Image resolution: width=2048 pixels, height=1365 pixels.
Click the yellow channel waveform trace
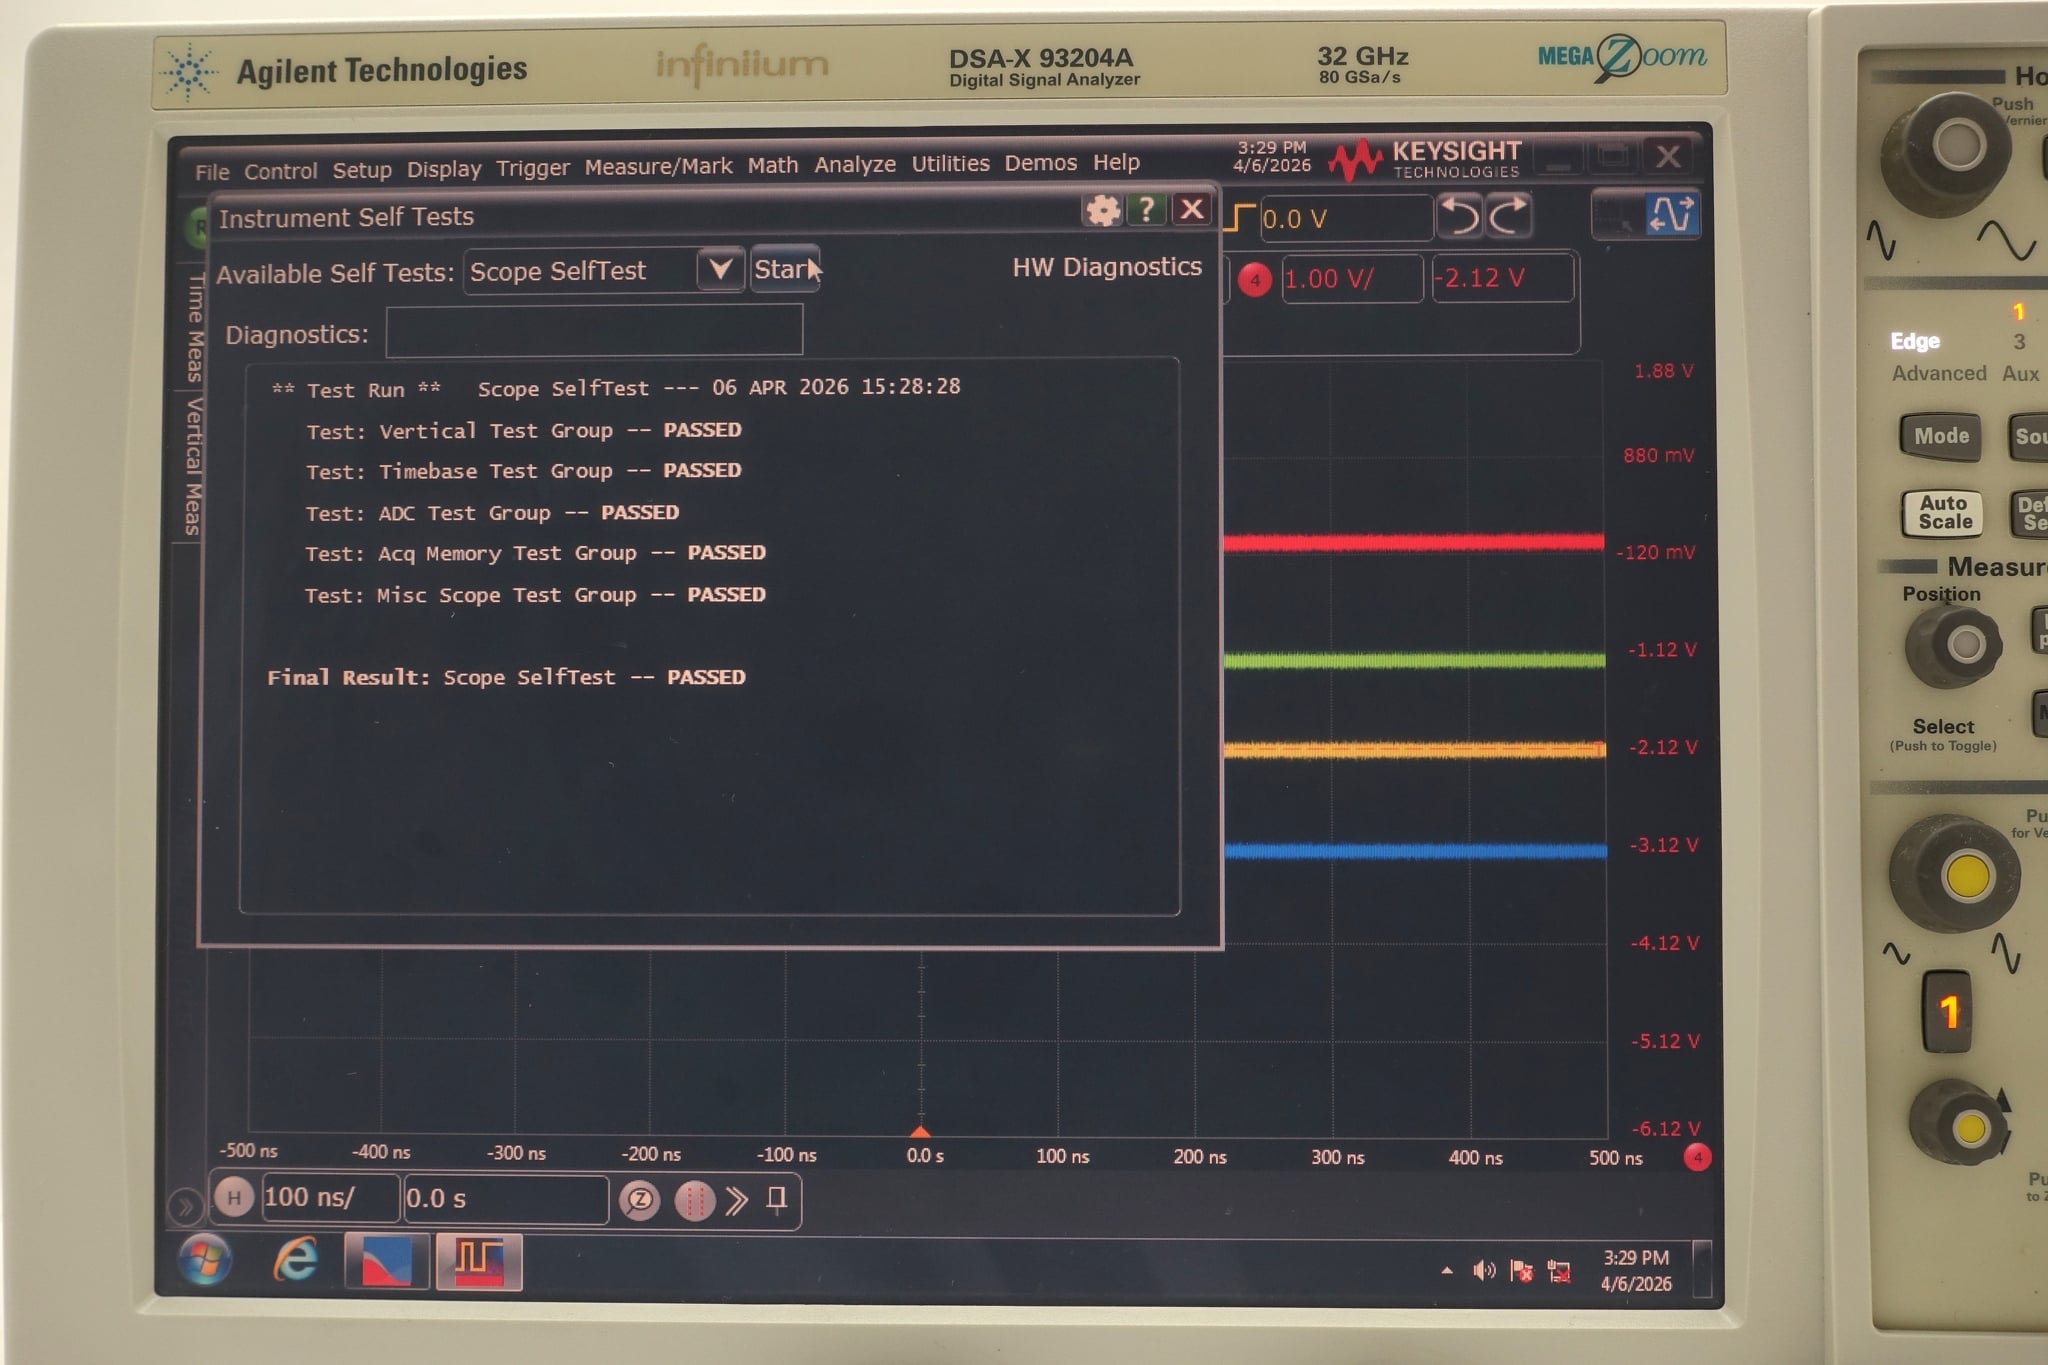pyautogui.click(x=1414, y=750)
